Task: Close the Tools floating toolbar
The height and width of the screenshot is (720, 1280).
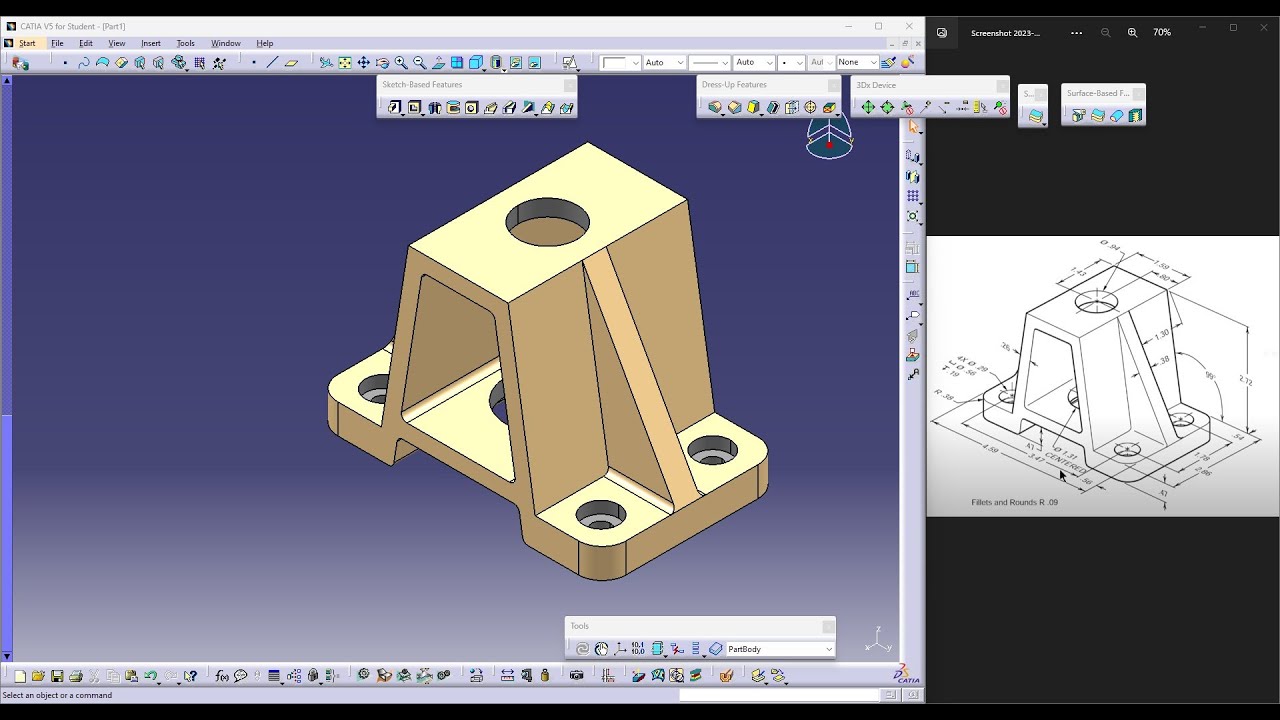Action: [828, 626]
